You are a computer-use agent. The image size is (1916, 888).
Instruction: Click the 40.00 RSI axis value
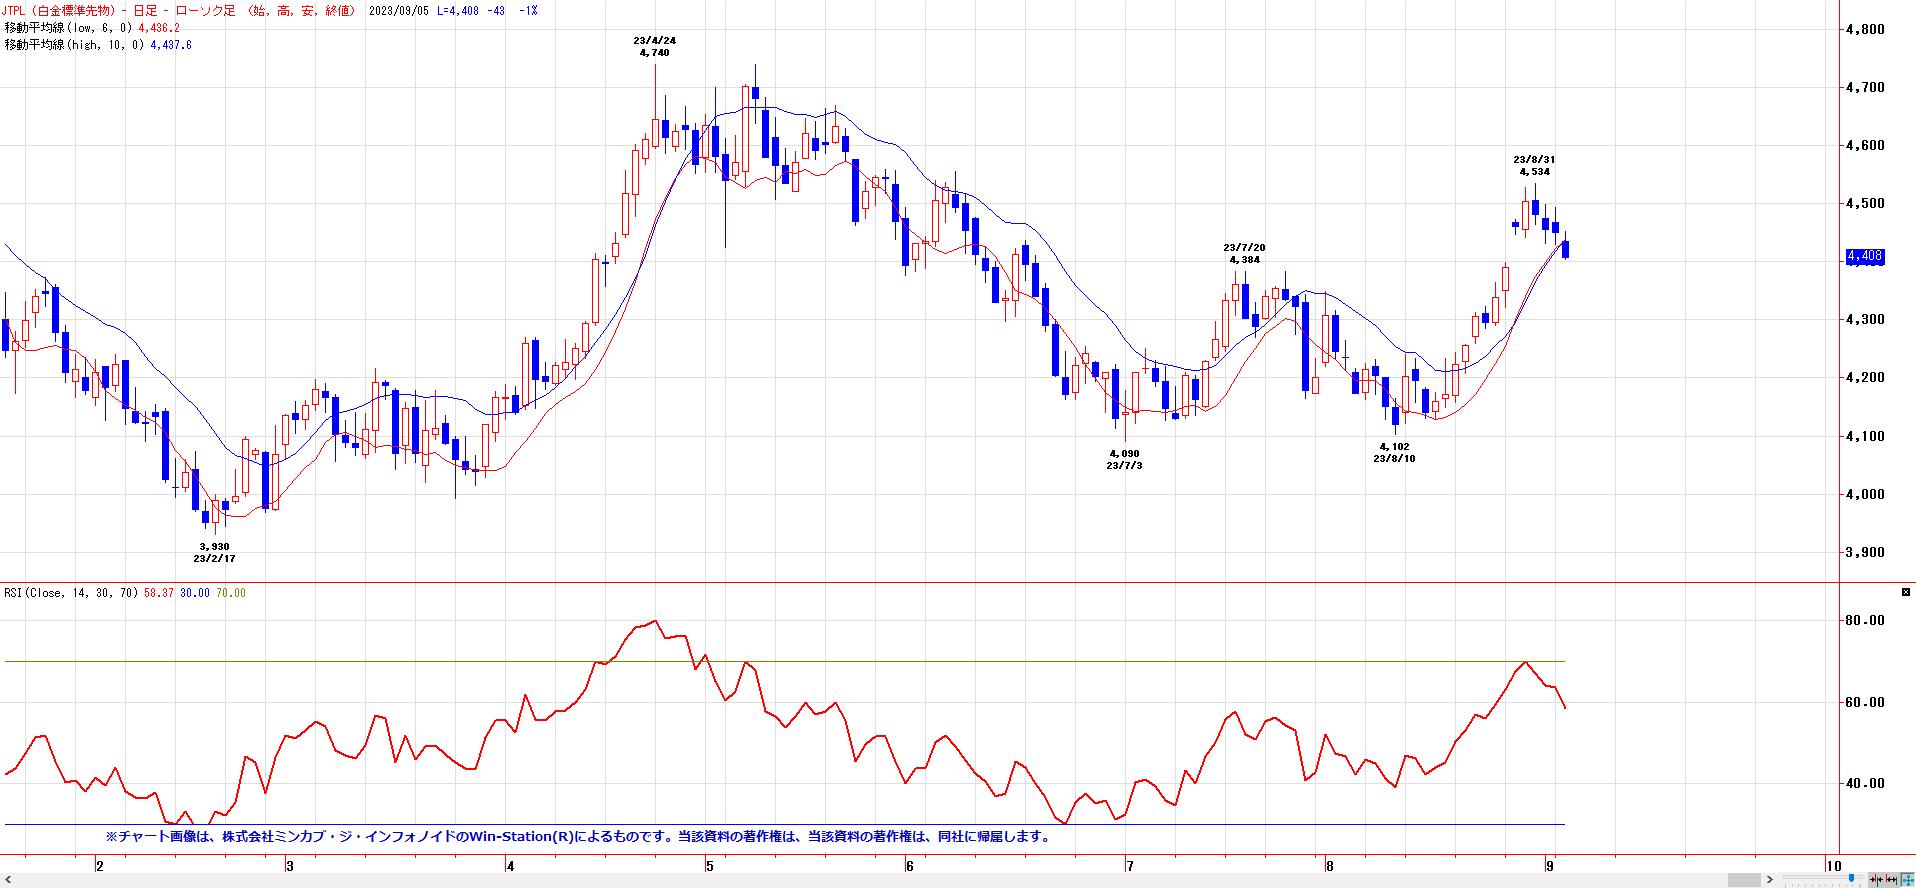point(1866,783)
